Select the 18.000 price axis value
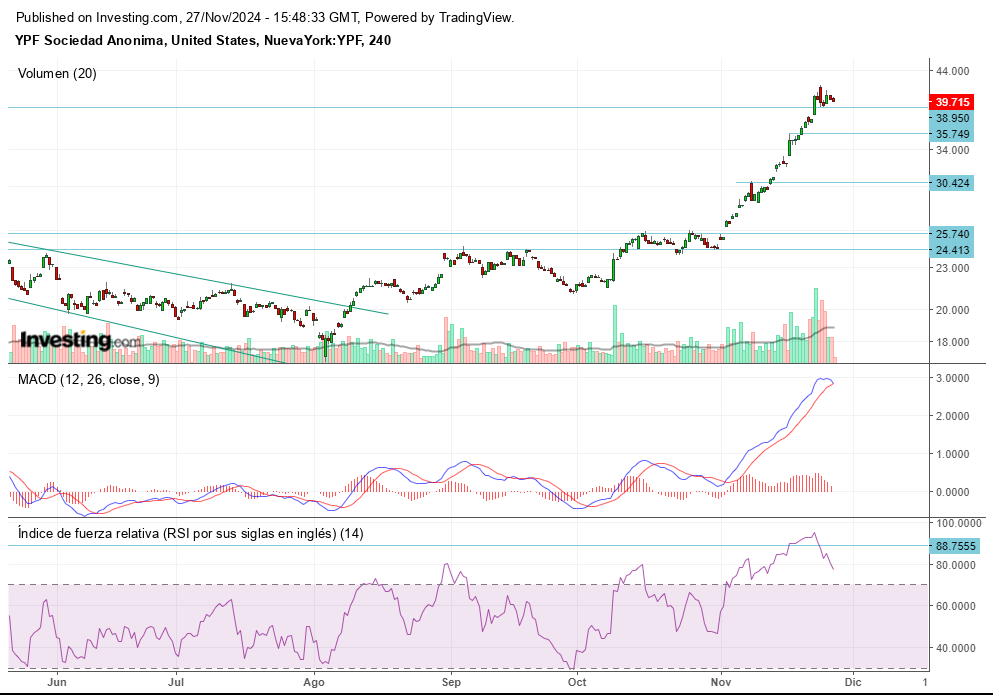The height and width of the screenshot is (695, 993). pos(952,342)
